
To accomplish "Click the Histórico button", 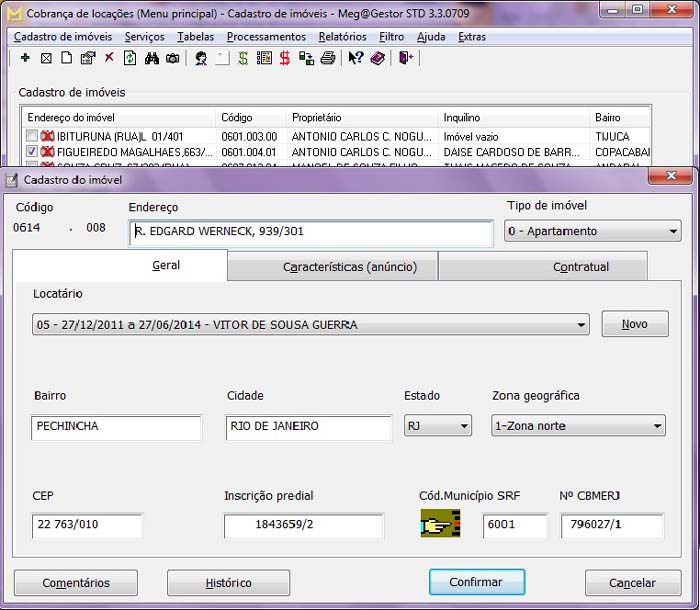I will [x=228, y=583].
